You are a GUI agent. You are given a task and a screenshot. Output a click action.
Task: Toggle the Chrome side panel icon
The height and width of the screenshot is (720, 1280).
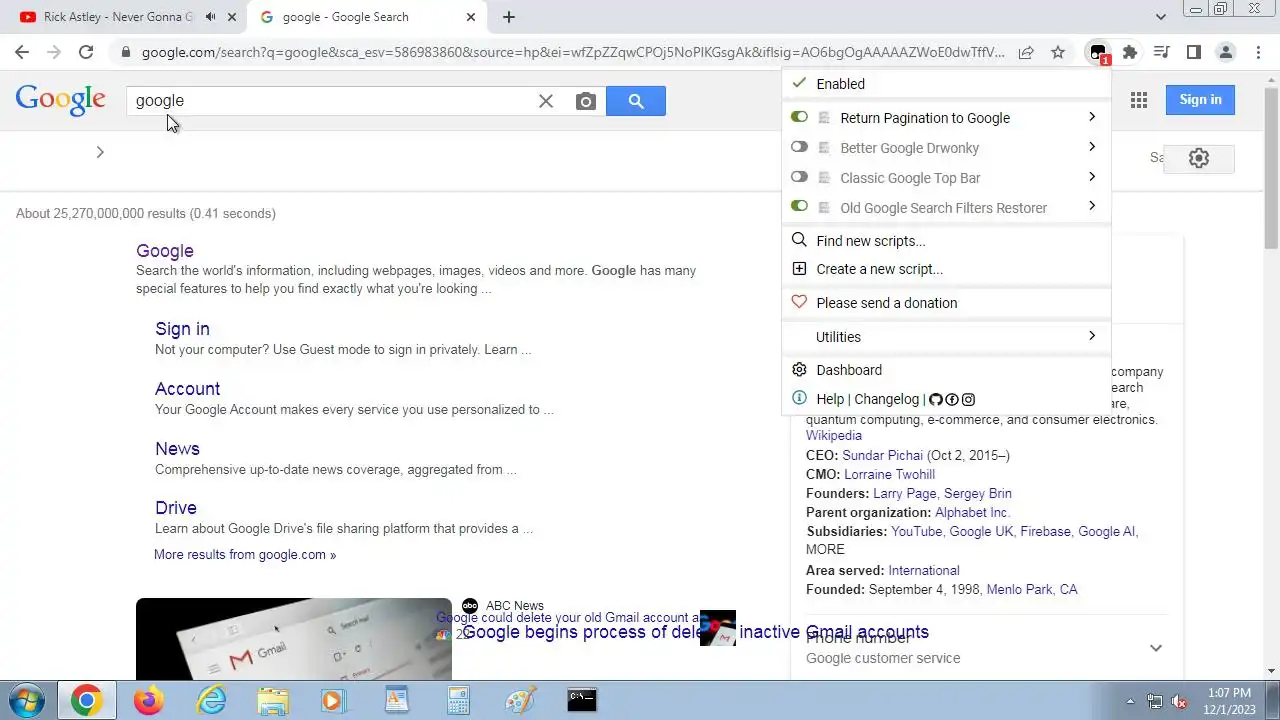1194,53
